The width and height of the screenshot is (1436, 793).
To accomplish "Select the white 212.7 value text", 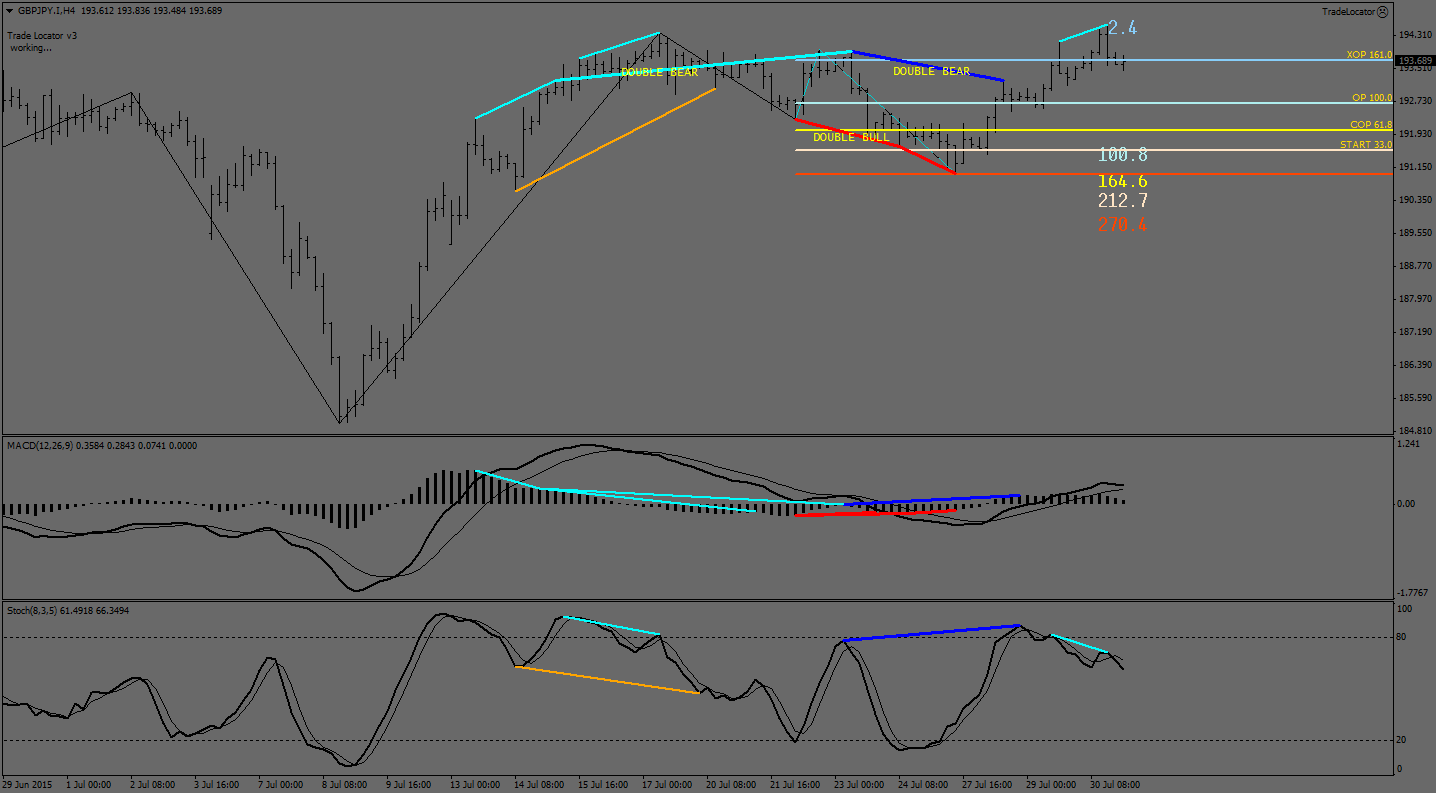I will point(1122,201).
